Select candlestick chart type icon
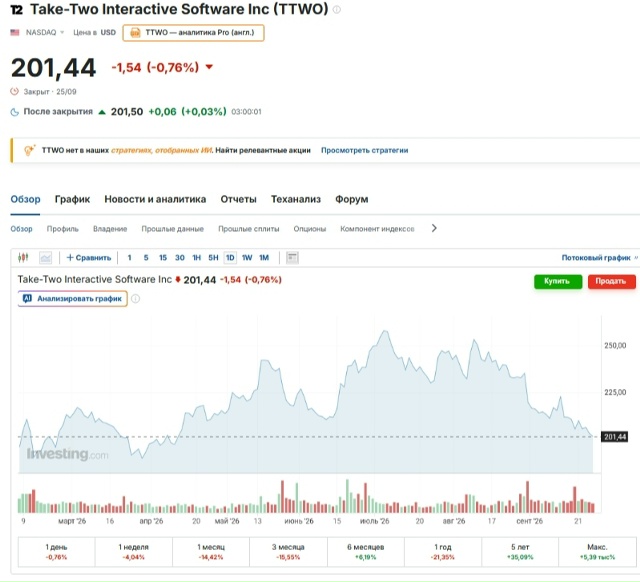The height and width of the screenshot is (582, 640). pyautogui.click(x=23, y=258)
